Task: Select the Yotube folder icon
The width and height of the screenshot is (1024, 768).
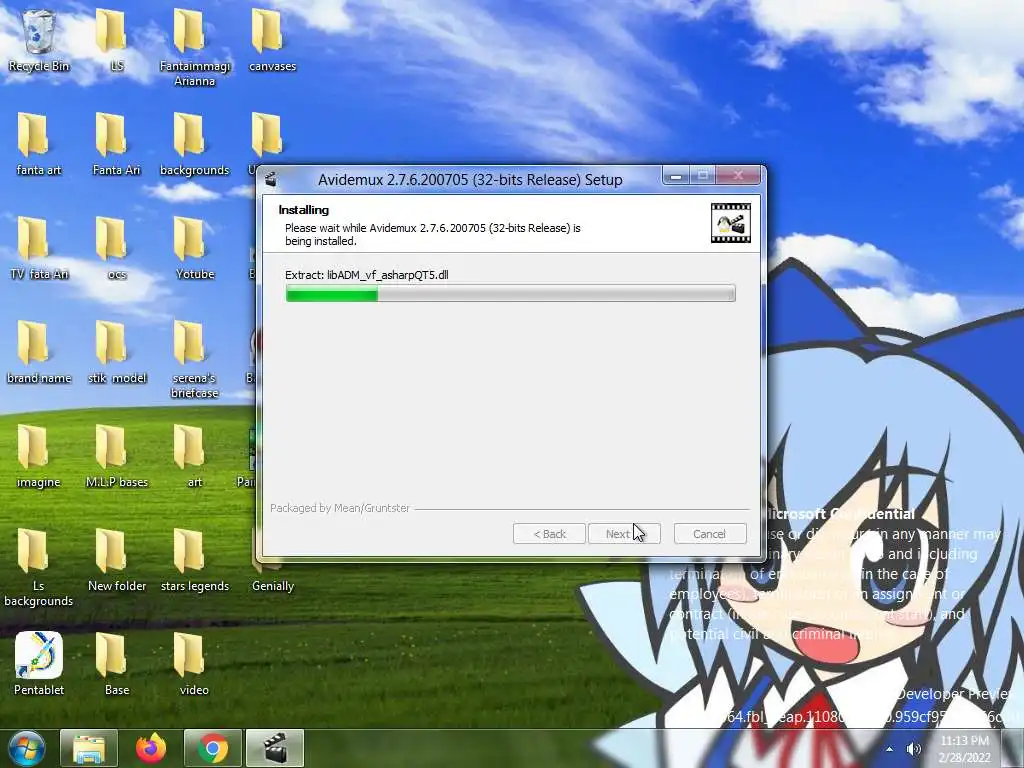Action: click(194, 248)
